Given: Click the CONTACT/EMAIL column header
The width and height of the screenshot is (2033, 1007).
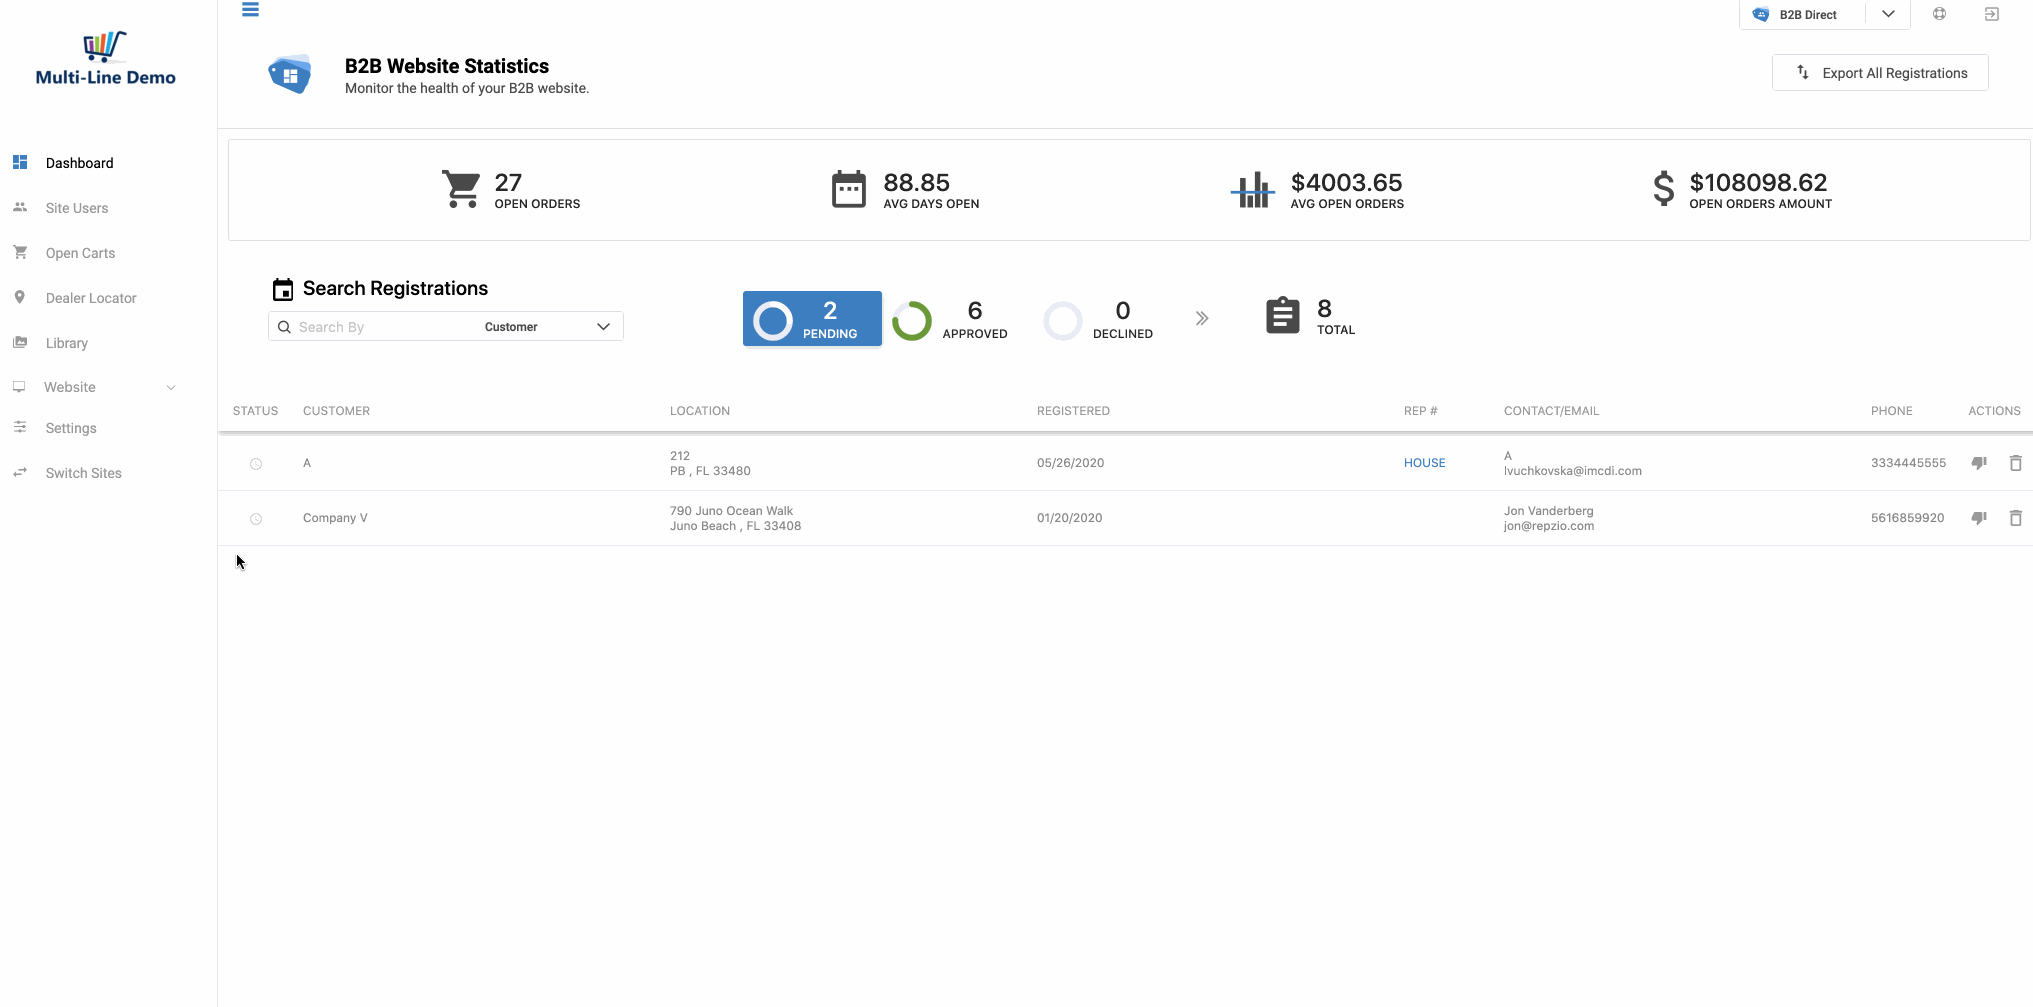Looking at the screenshot, I should (x=1551, y=411).
